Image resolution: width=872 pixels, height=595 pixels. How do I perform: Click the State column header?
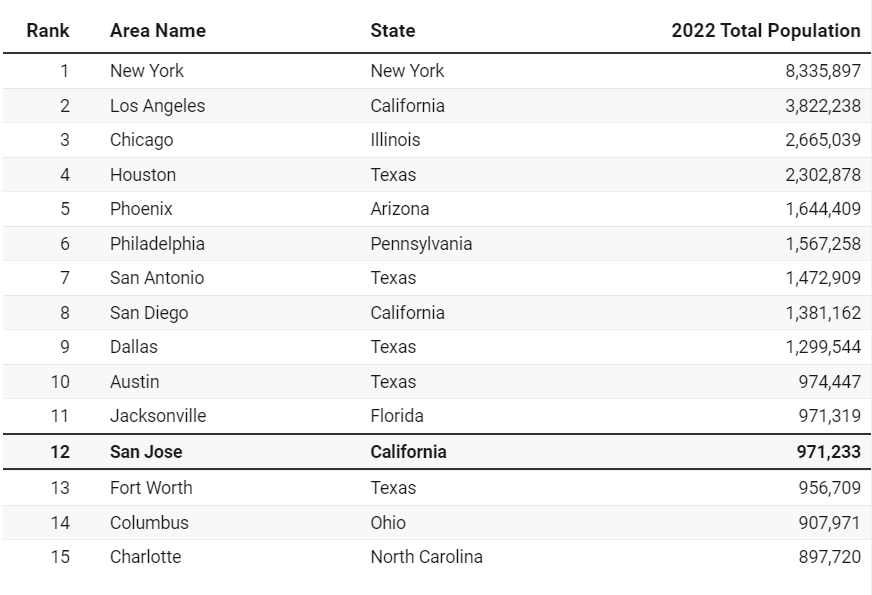[392, 30]
